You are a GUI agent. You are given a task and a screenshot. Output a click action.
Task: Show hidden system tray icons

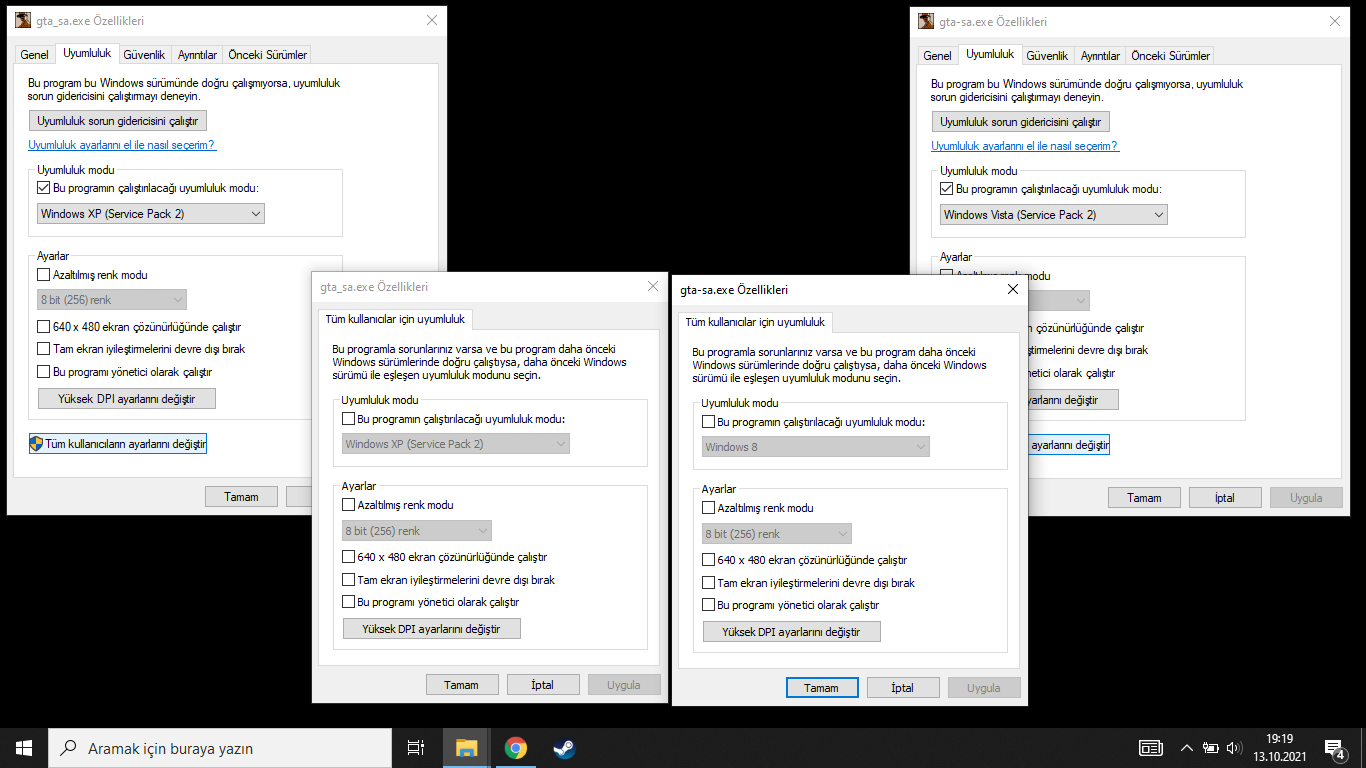1187,748
